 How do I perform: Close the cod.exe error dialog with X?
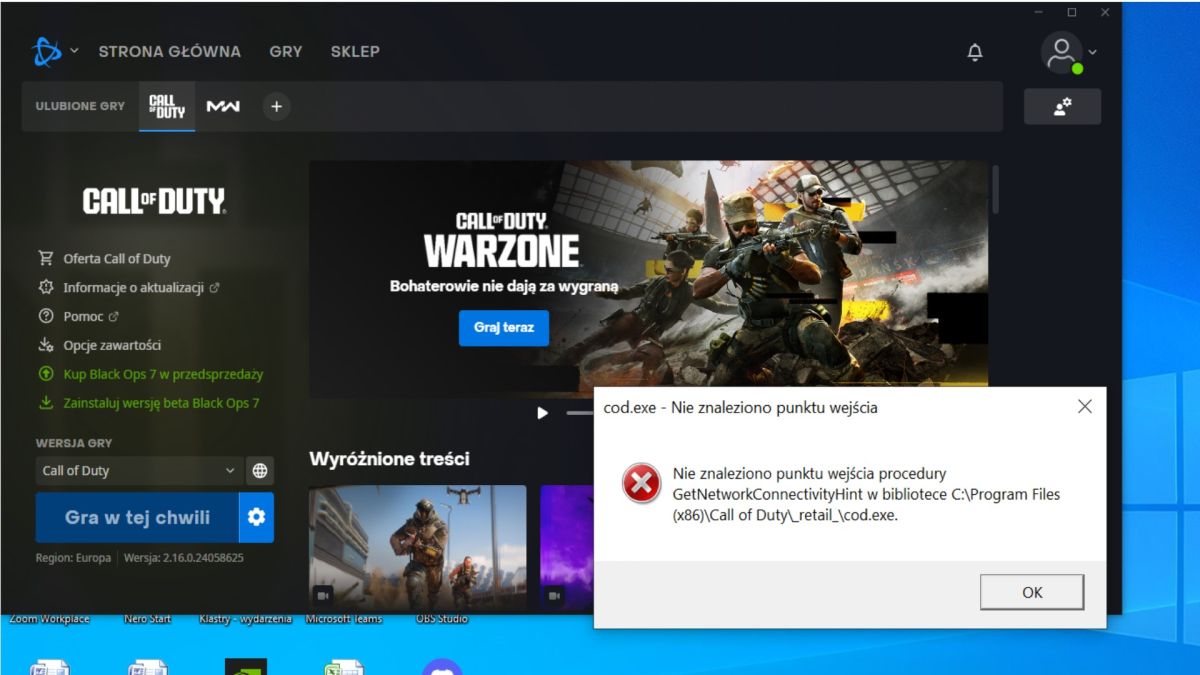coord(1085,406)
